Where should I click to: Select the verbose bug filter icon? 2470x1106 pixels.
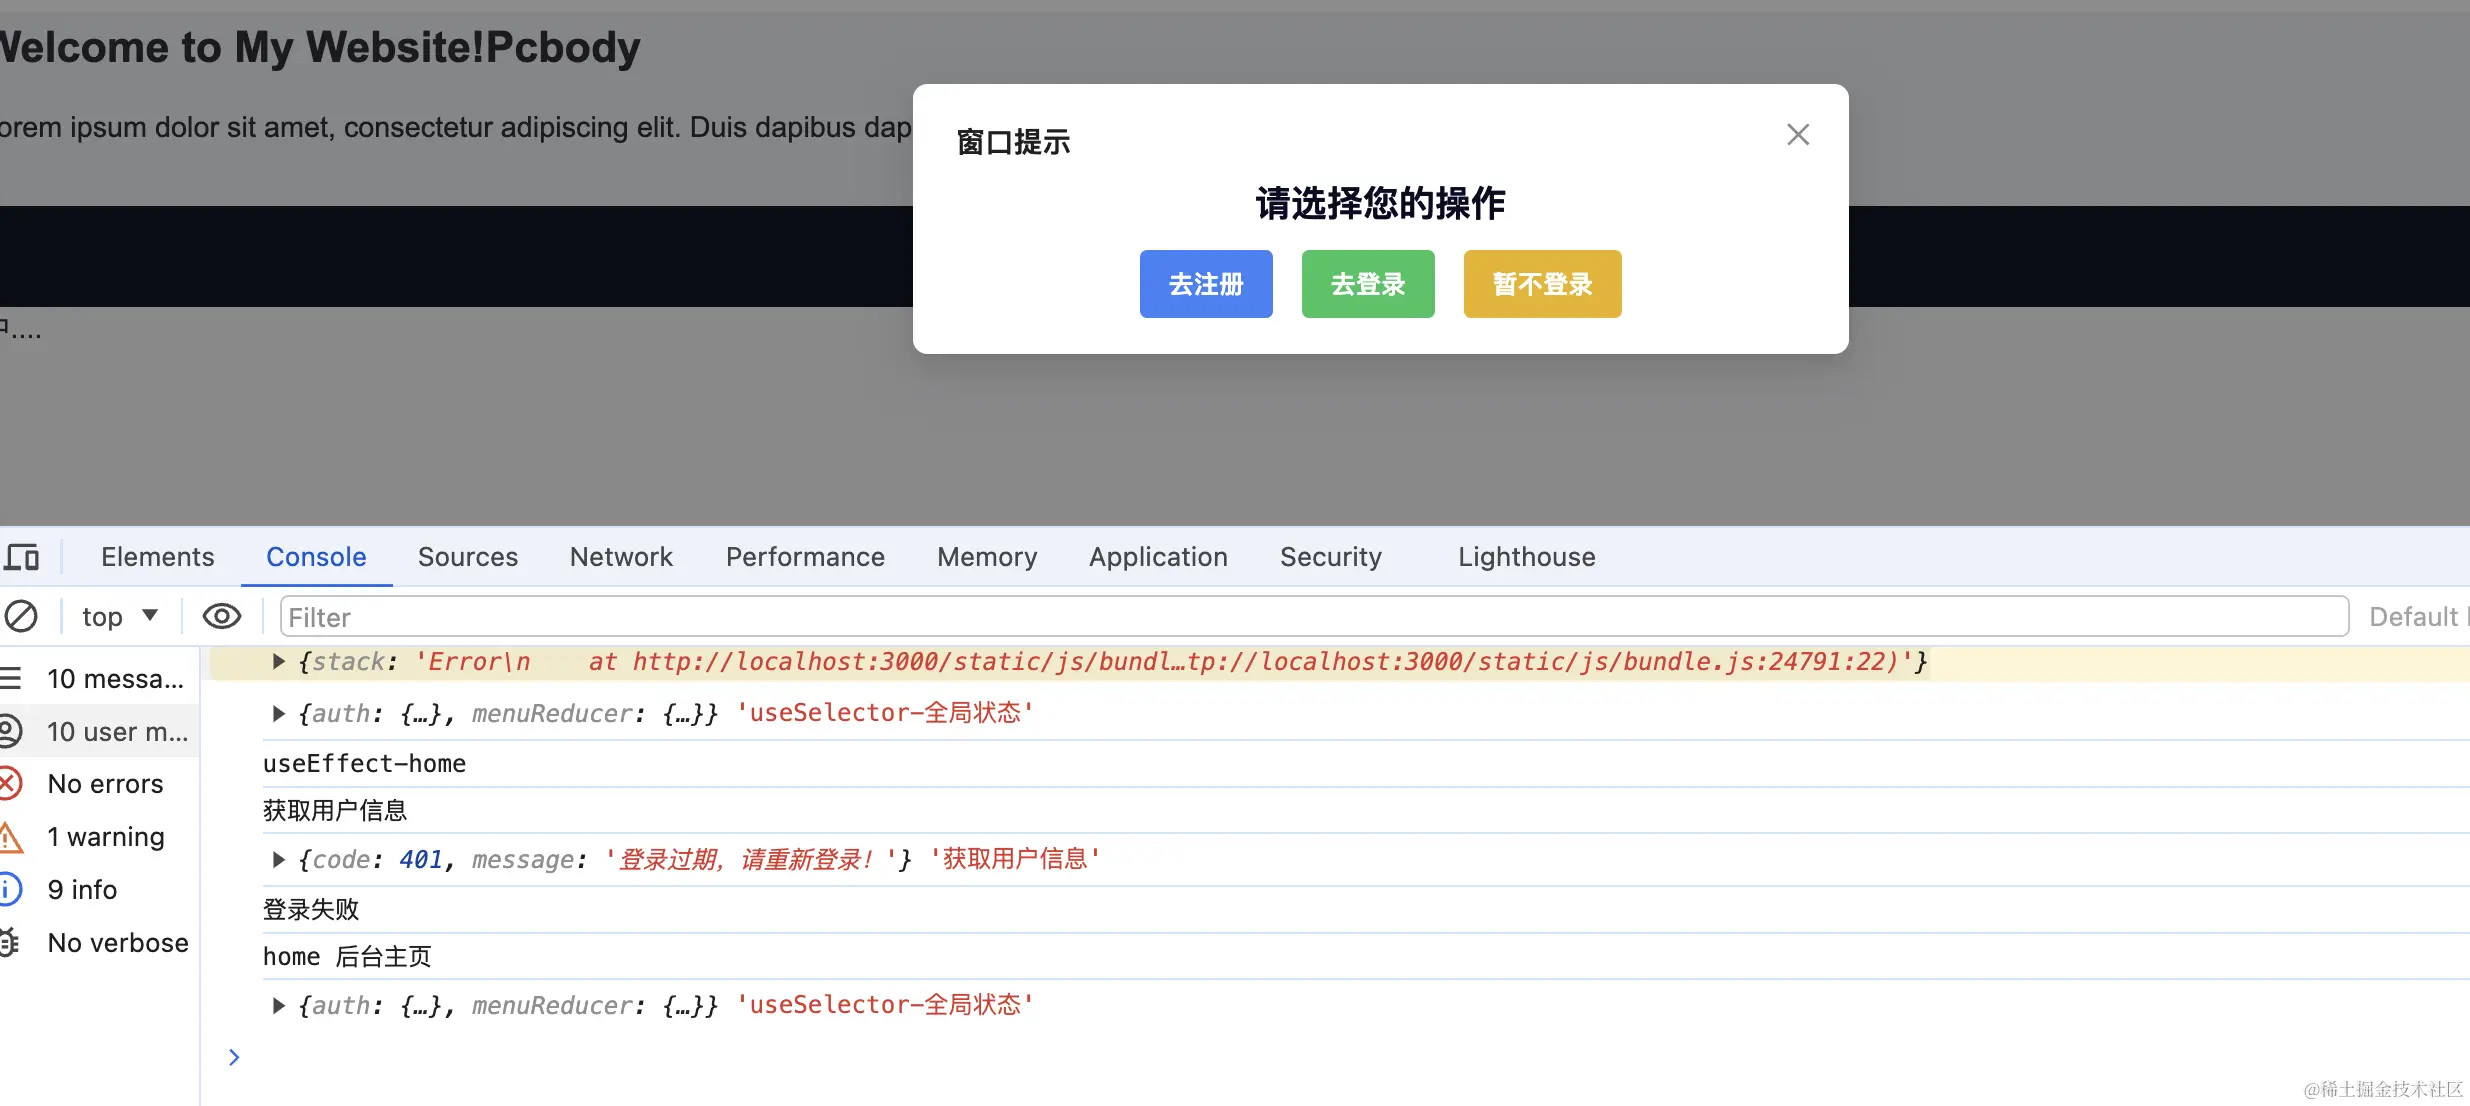click(10, 943)
